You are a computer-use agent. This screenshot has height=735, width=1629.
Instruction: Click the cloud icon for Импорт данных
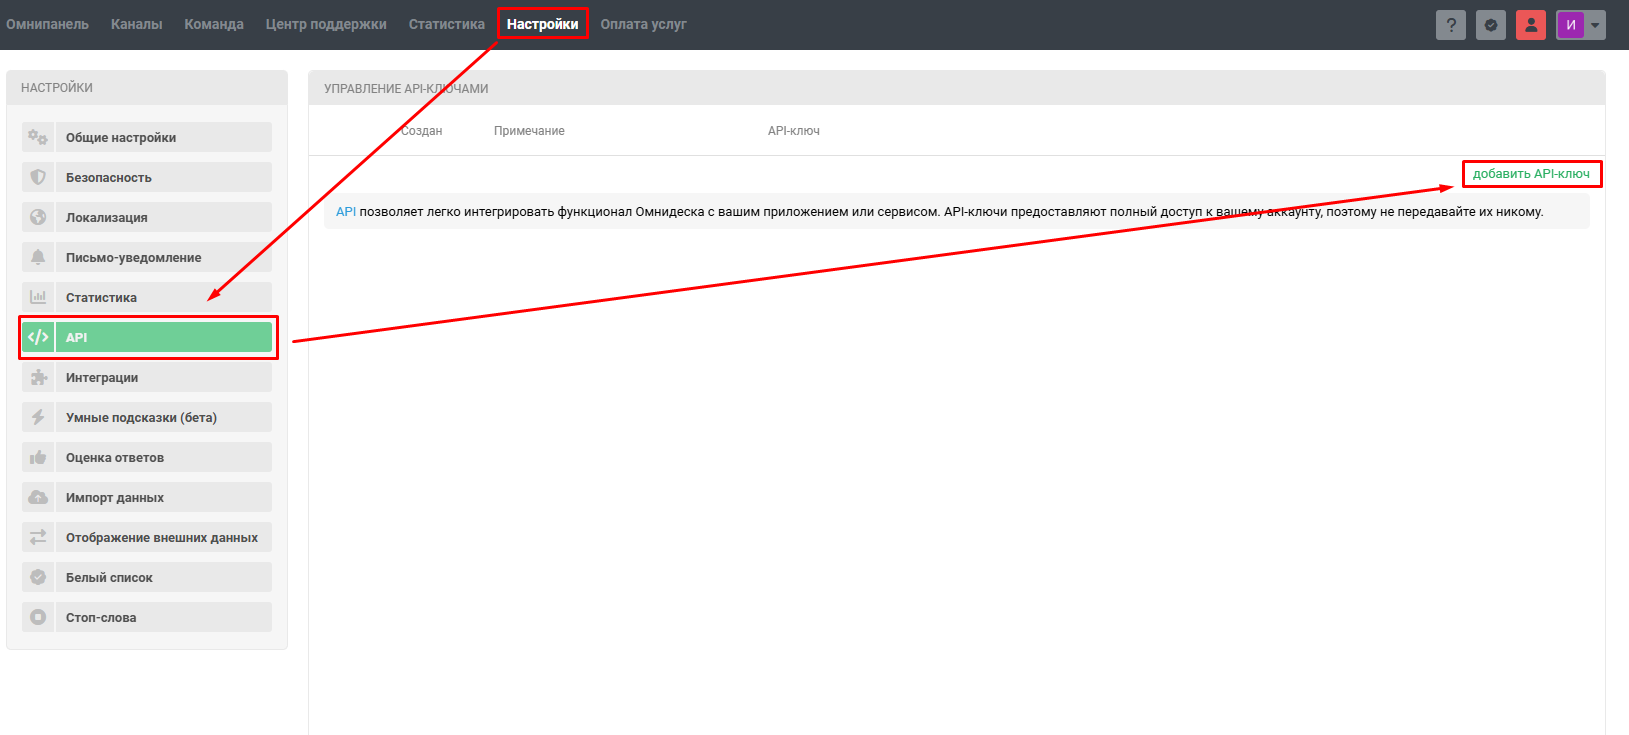pos(38,497)
